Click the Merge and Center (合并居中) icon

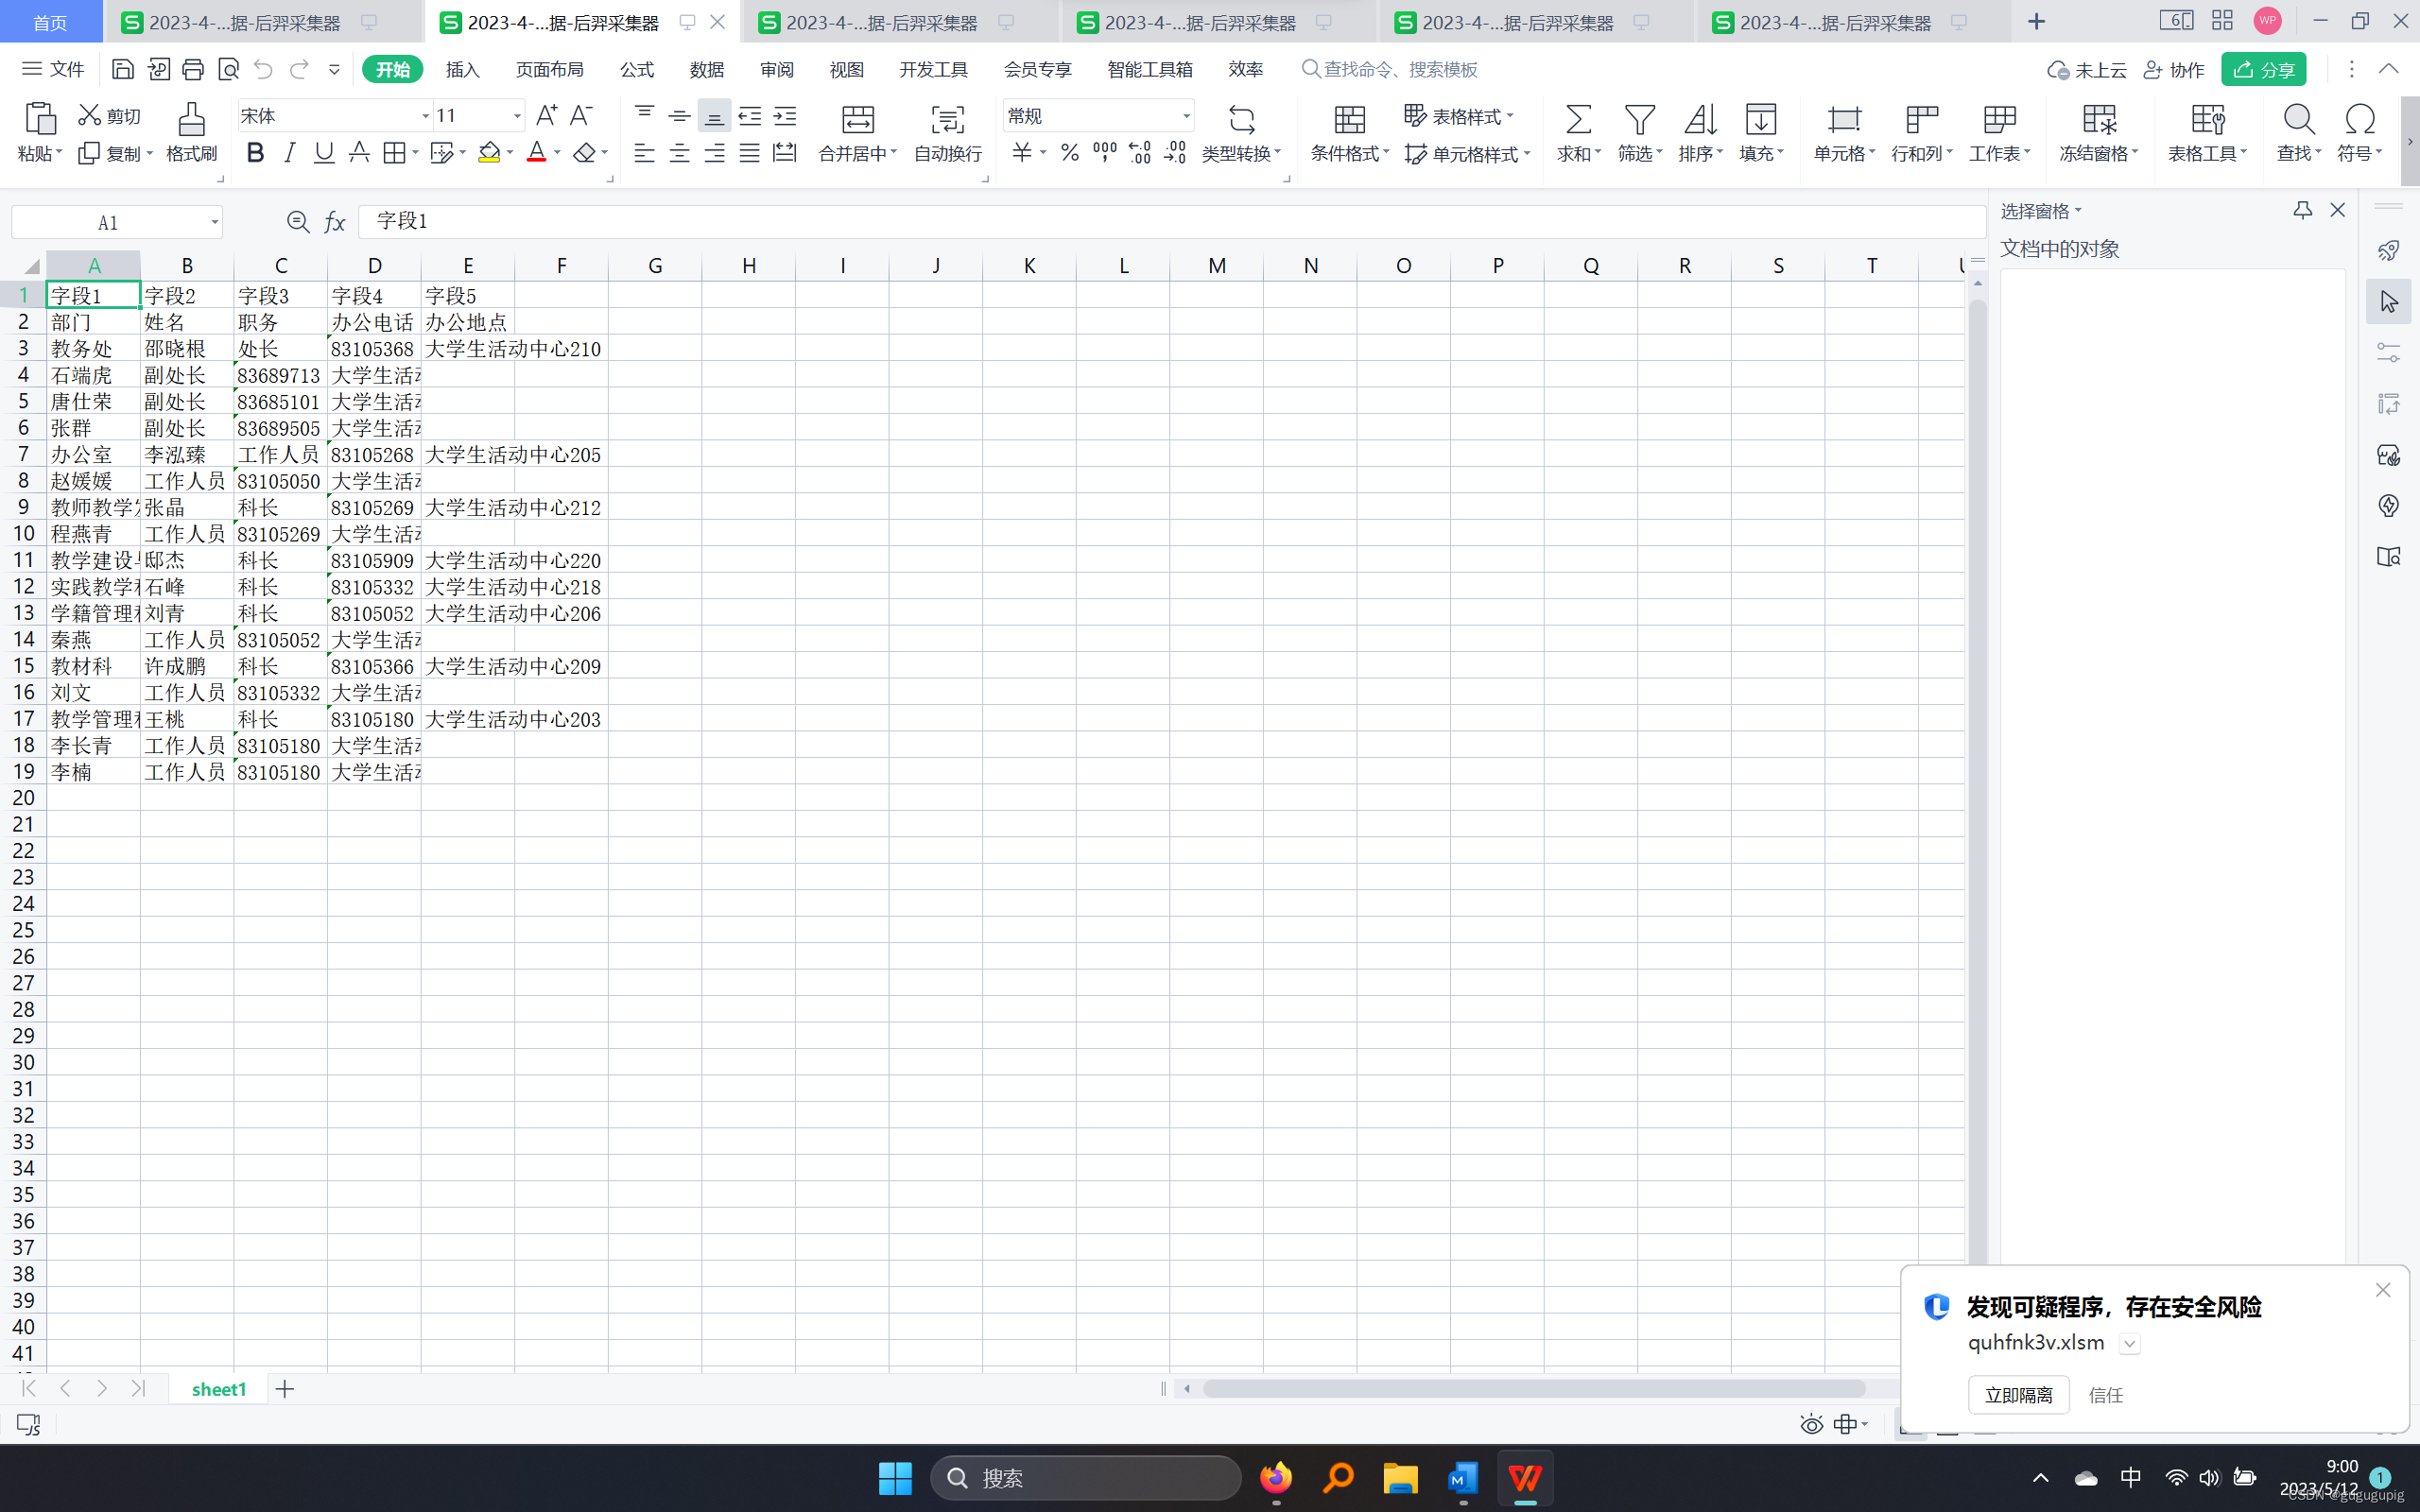pos(857,120)
